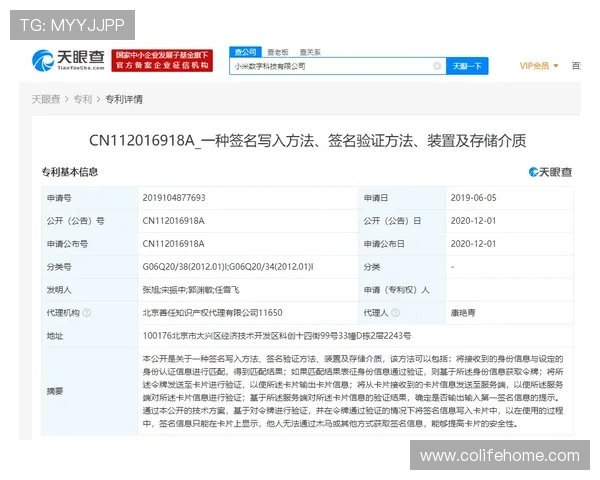This screenshot has height=480, width=600.
Task: Click CN112016918A in 公开（公告）号 row
Action: point(174,221)
